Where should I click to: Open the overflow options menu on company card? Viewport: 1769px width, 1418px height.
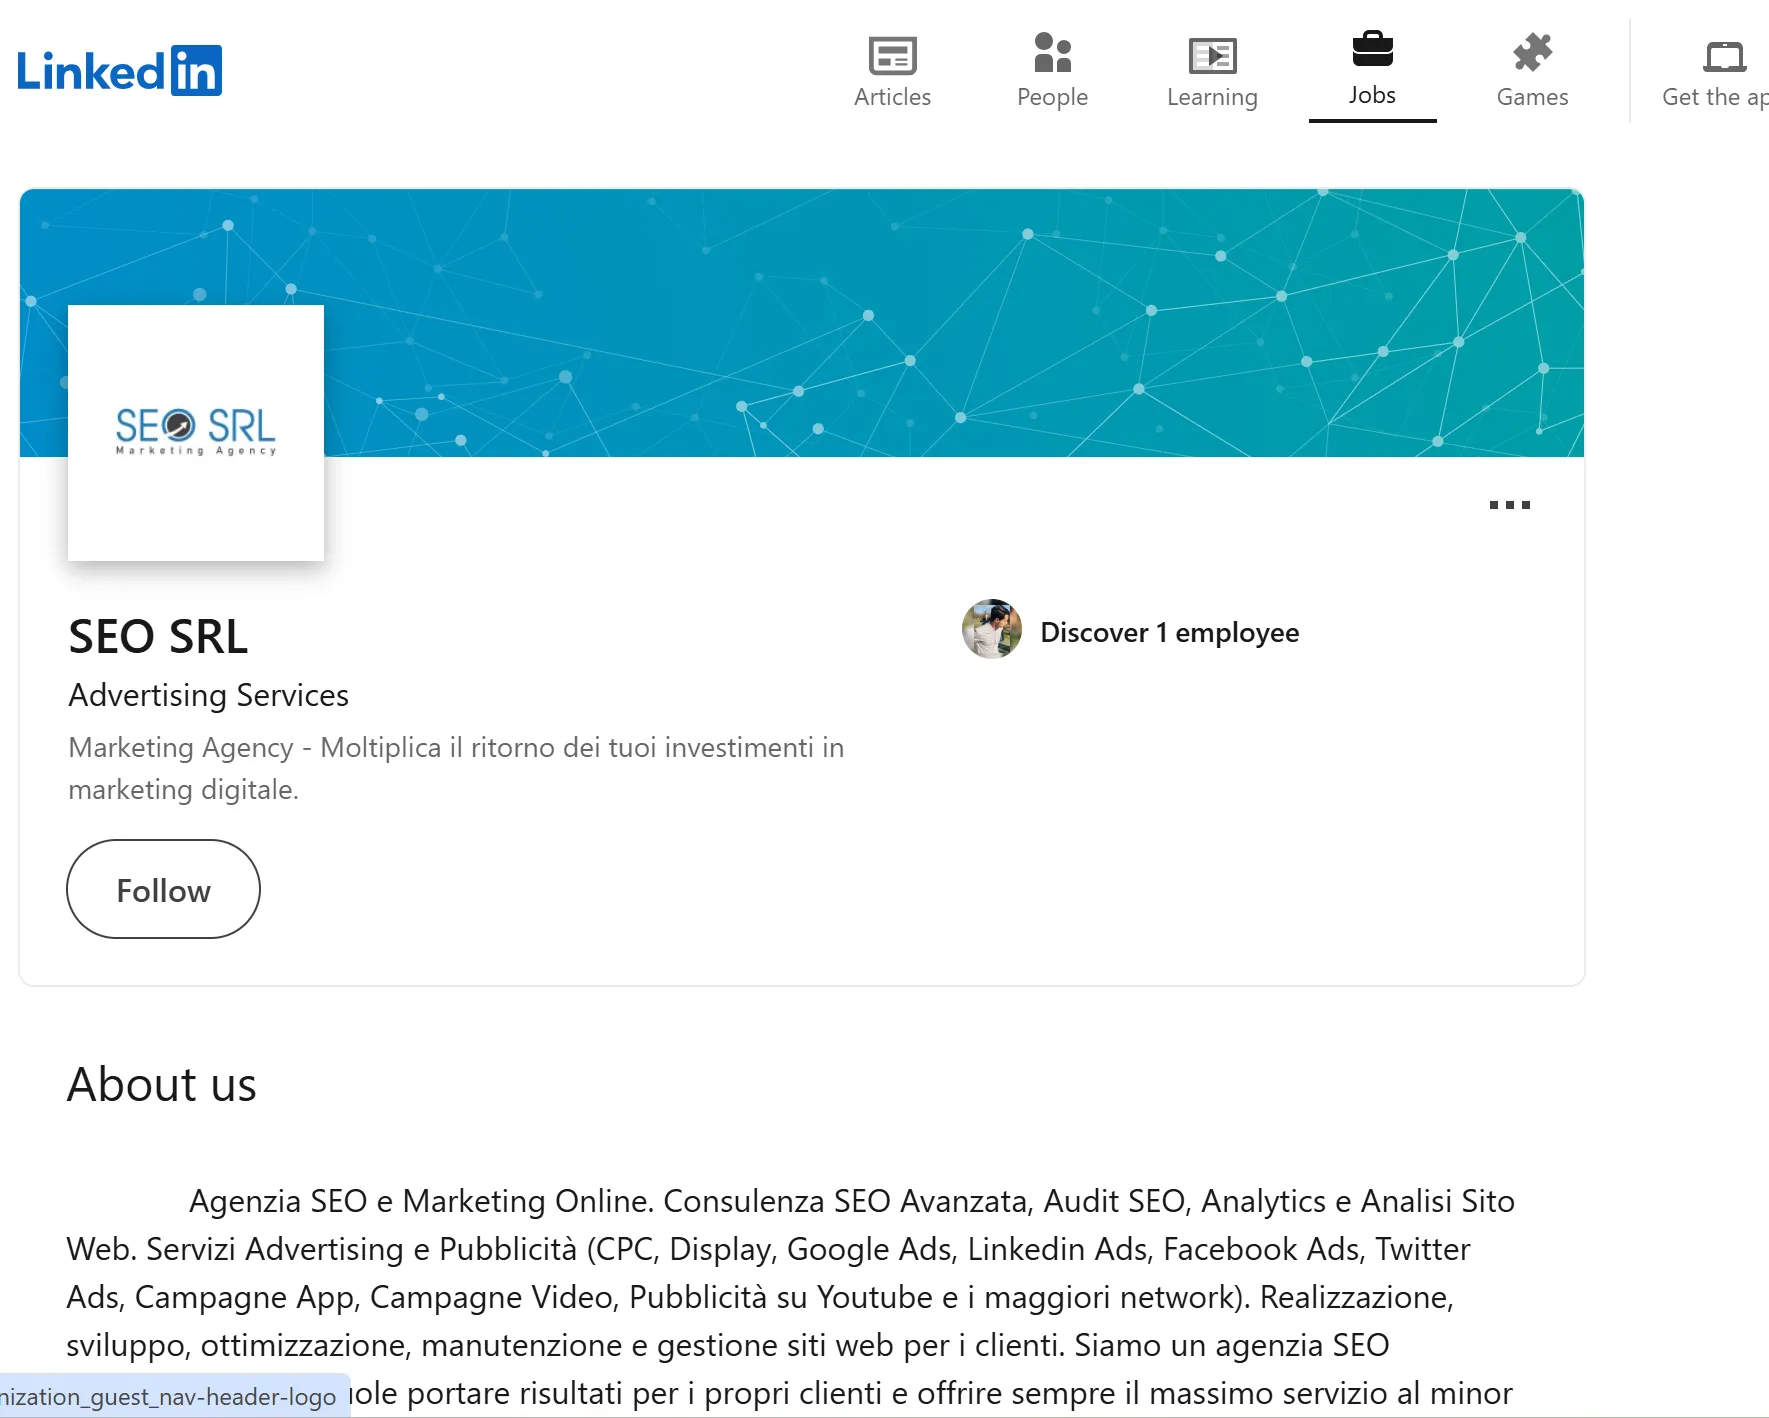1510,504
